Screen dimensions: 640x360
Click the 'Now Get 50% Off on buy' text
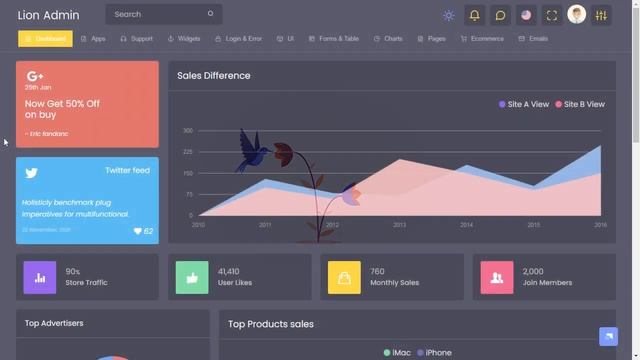[62, 109]
